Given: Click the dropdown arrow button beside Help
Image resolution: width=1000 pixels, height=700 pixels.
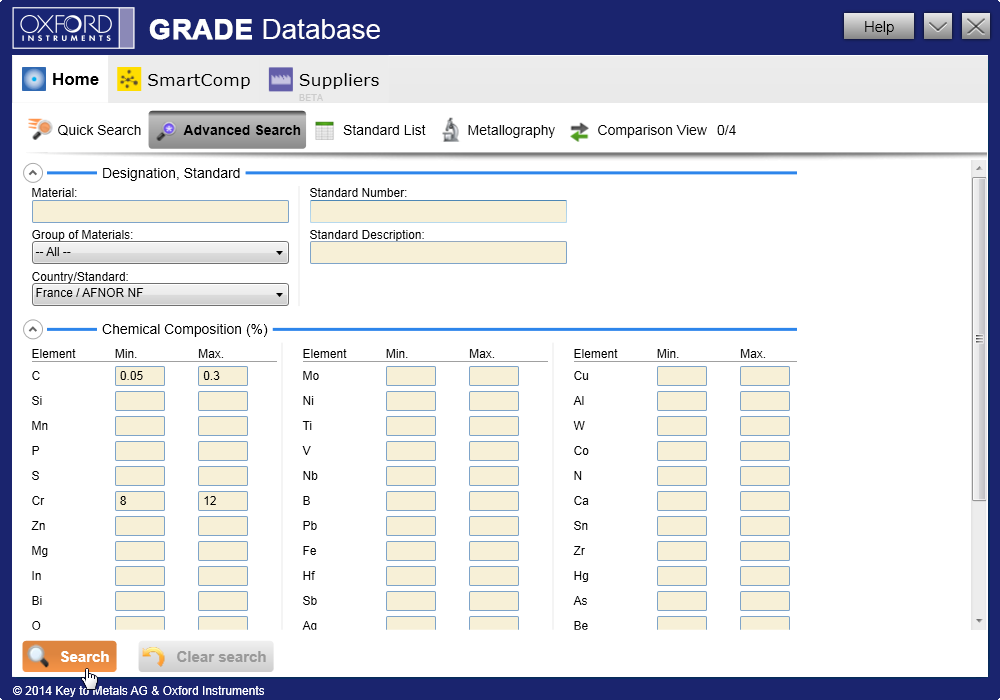Looking at the screenshot, I should point(938,27).
